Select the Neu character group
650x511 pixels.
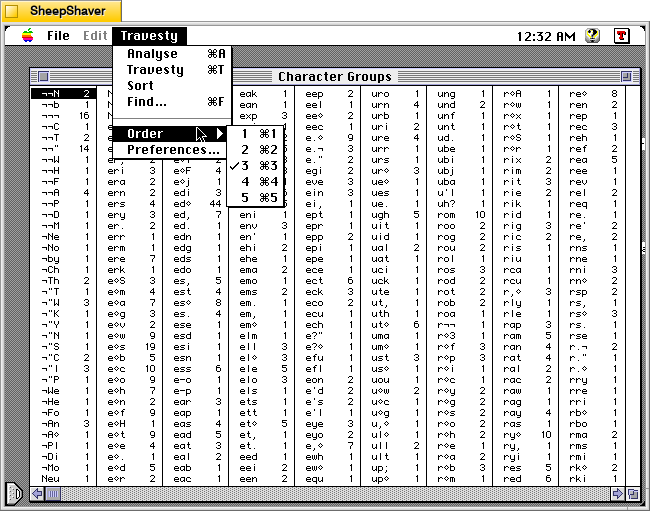point(63,478)
